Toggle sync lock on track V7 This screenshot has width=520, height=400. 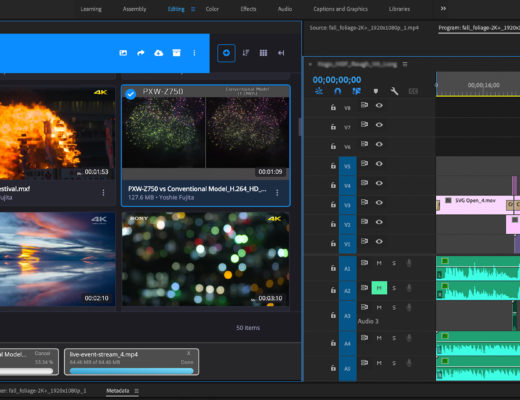point(364,124)
